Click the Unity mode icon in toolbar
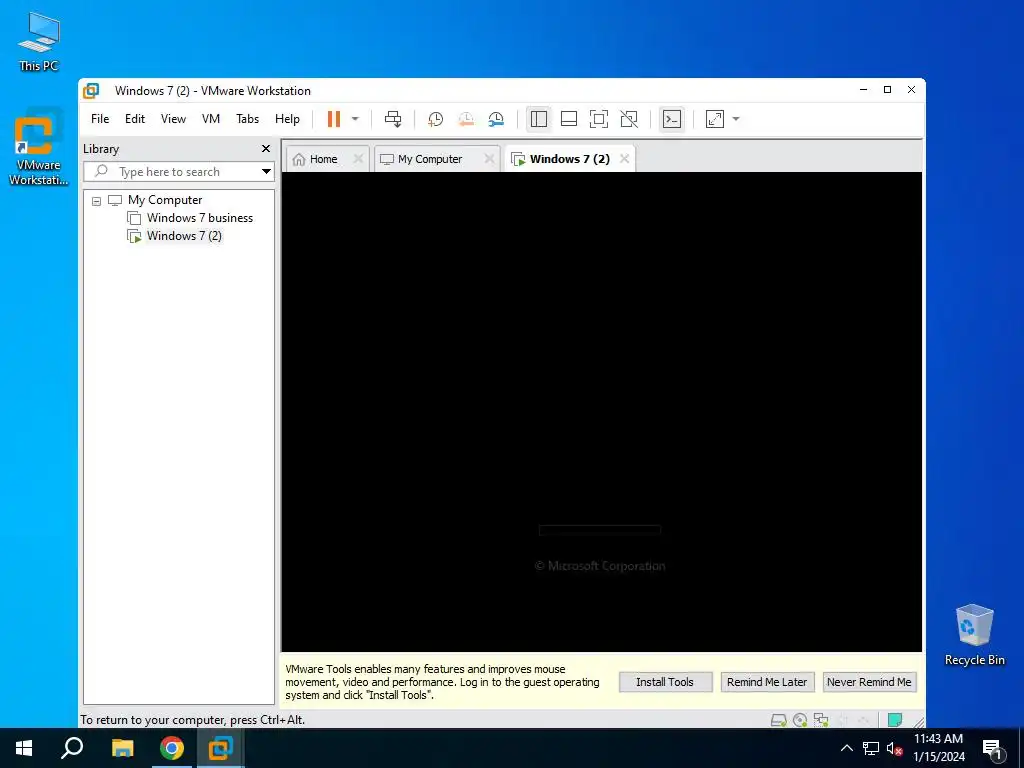The image size is (1024, 768). (x=629, y=119)
